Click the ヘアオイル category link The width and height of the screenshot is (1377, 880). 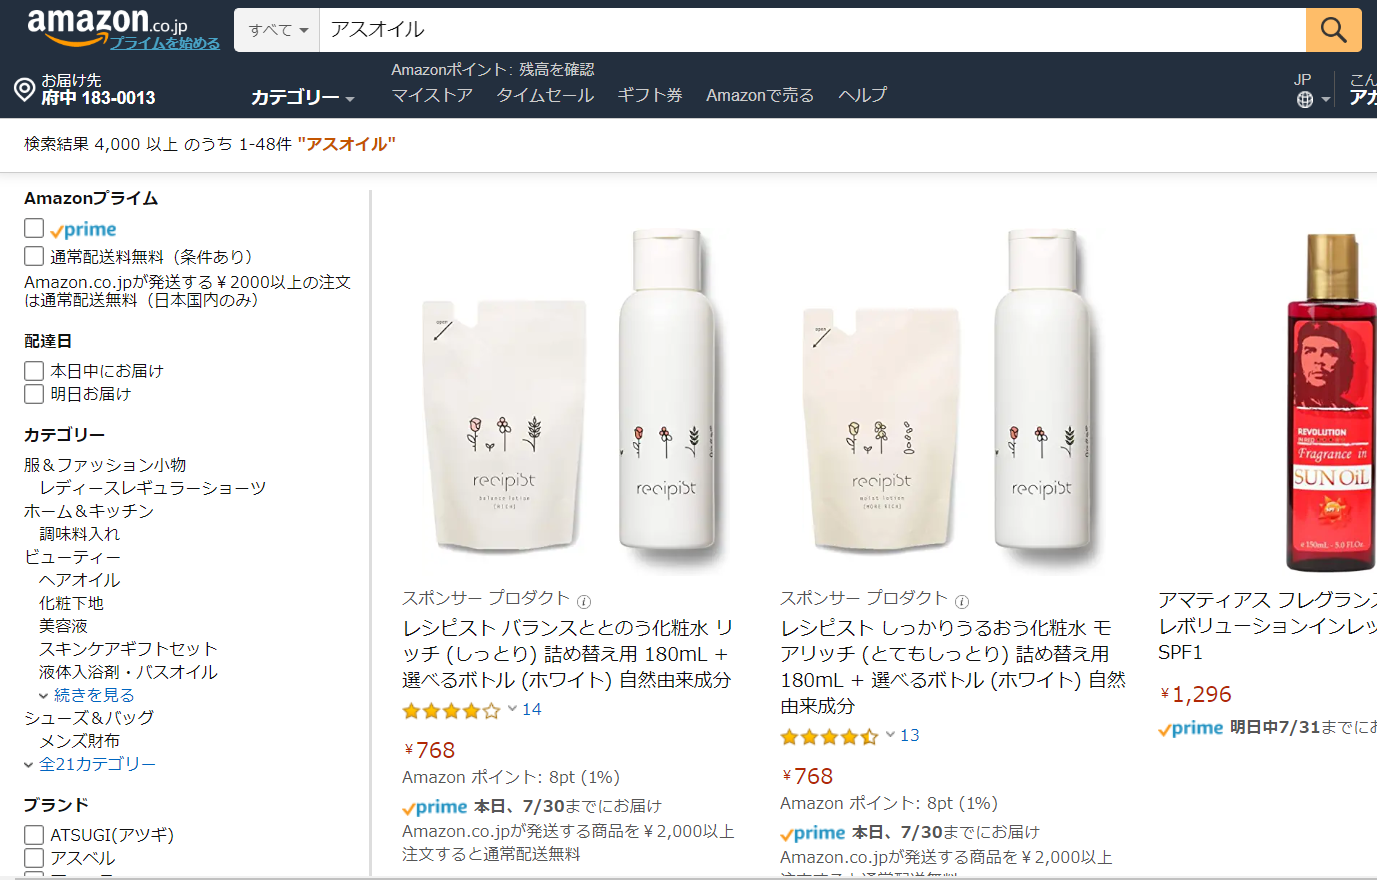click(80, 580)
